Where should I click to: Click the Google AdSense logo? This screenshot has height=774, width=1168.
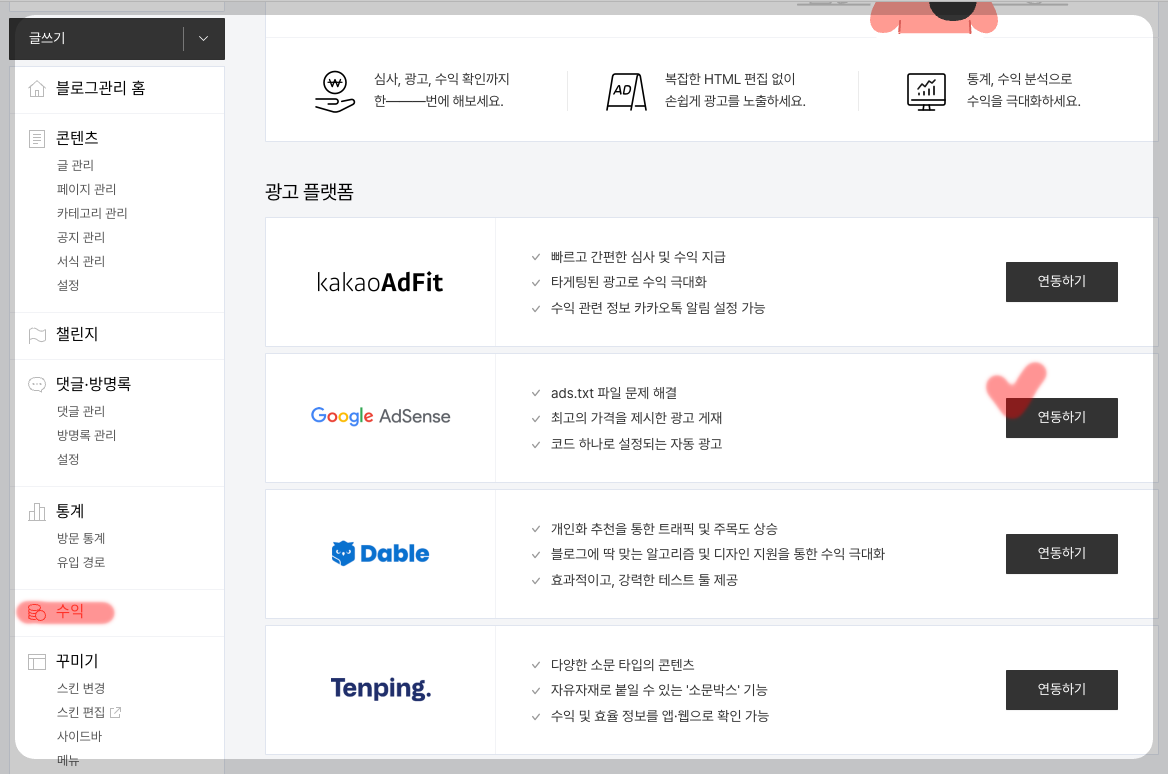click(380, 417)
